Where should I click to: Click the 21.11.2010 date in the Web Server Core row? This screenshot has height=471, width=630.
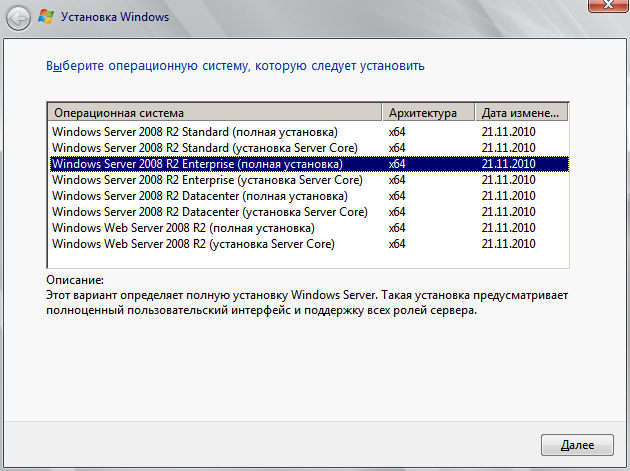click(x=509, y=244)
